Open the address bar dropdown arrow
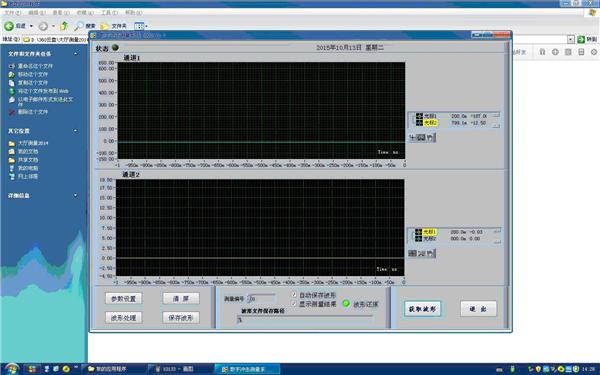The height and width of the screenshot is (375, 600). [571, 39]
